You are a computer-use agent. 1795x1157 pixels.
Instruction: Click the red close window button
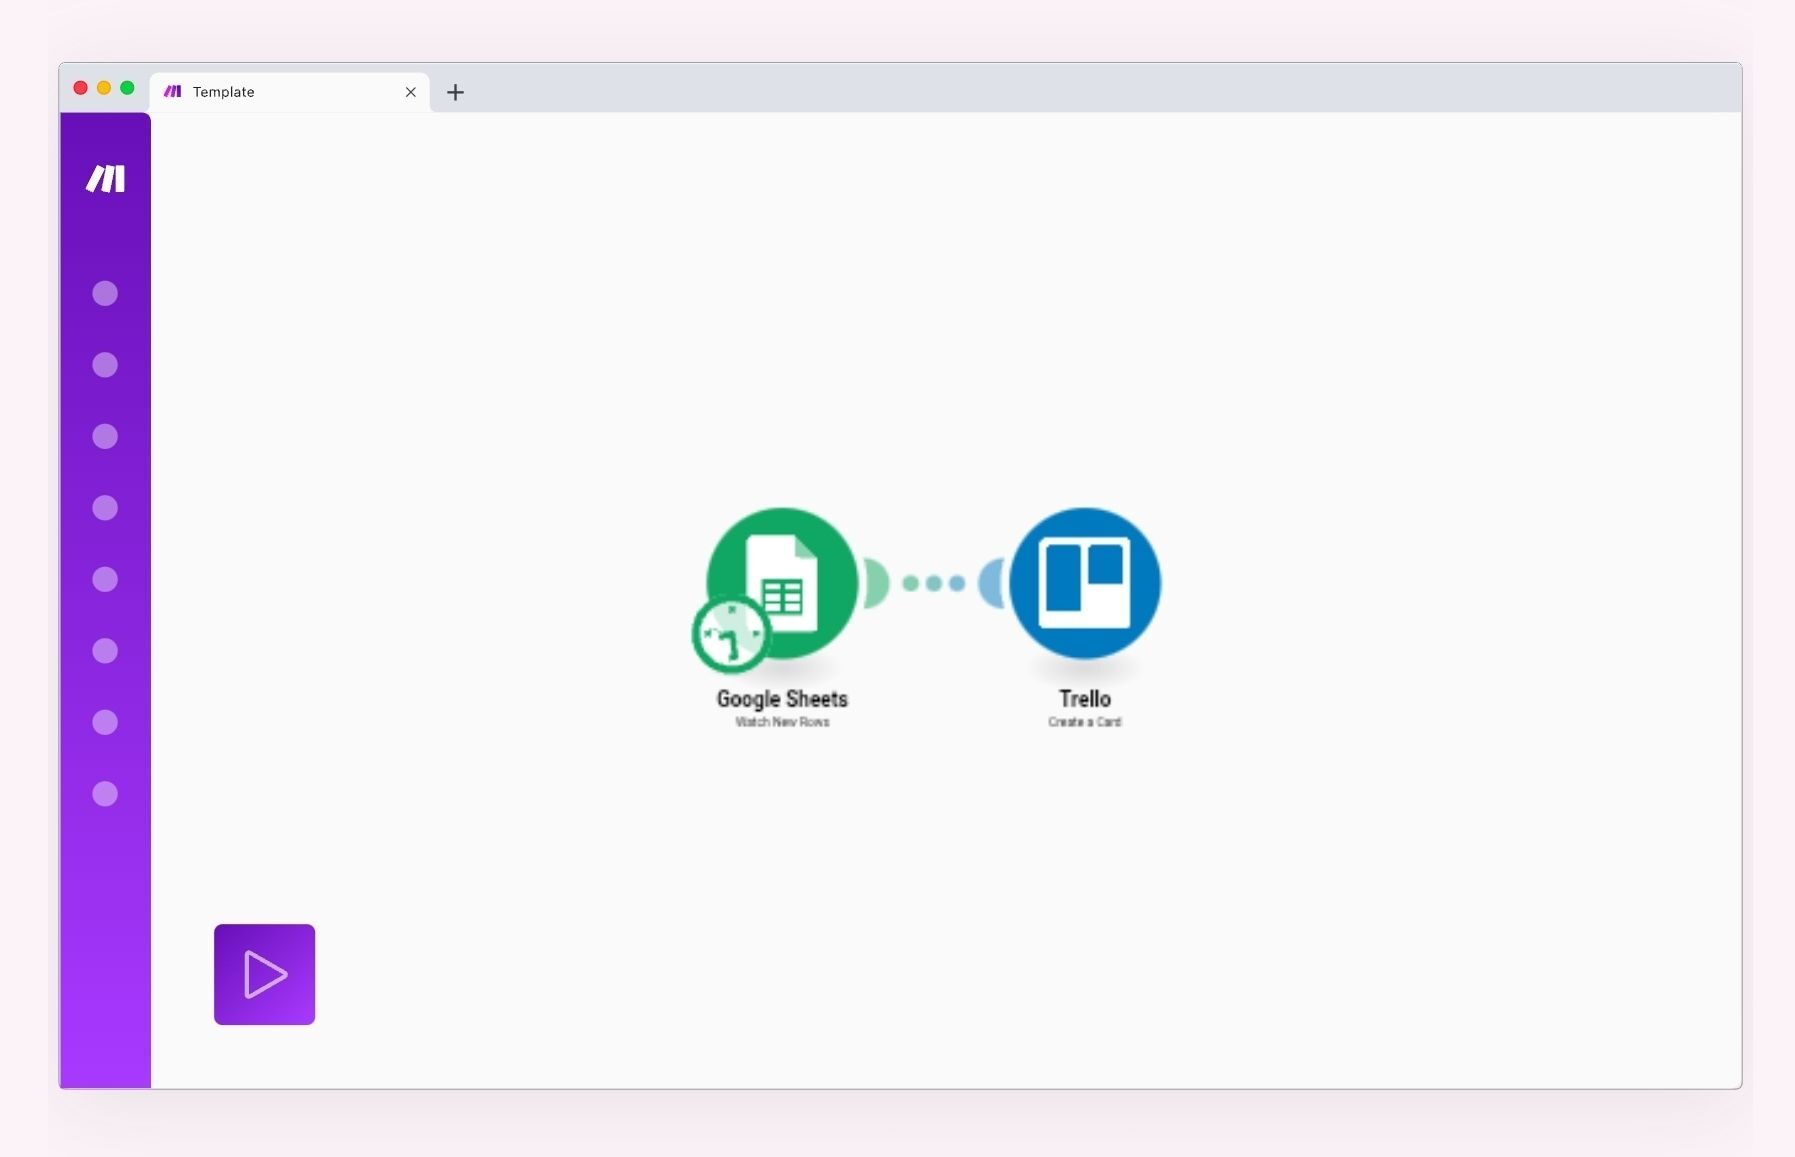pos(81,88)
